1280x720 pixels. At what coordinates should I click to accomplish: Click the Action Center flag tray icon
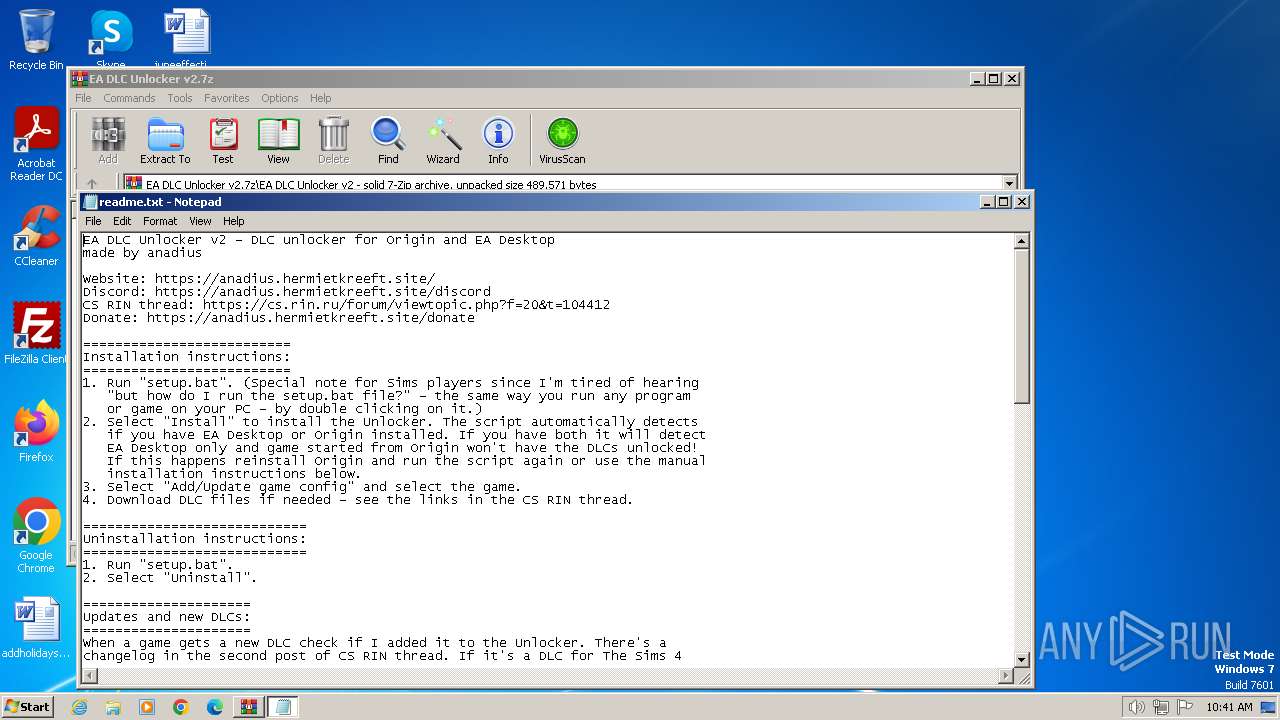coord(1185,707)
